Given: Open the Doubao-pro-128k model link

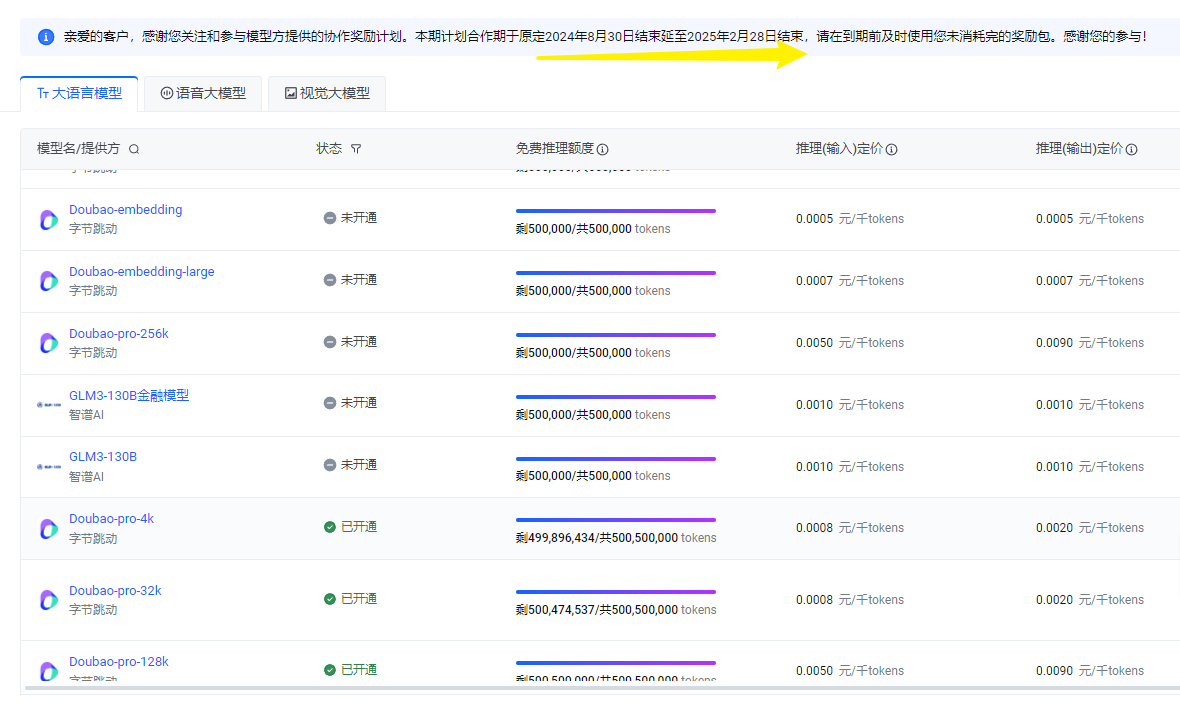Looking at the screenshot, I should (118, 662).
